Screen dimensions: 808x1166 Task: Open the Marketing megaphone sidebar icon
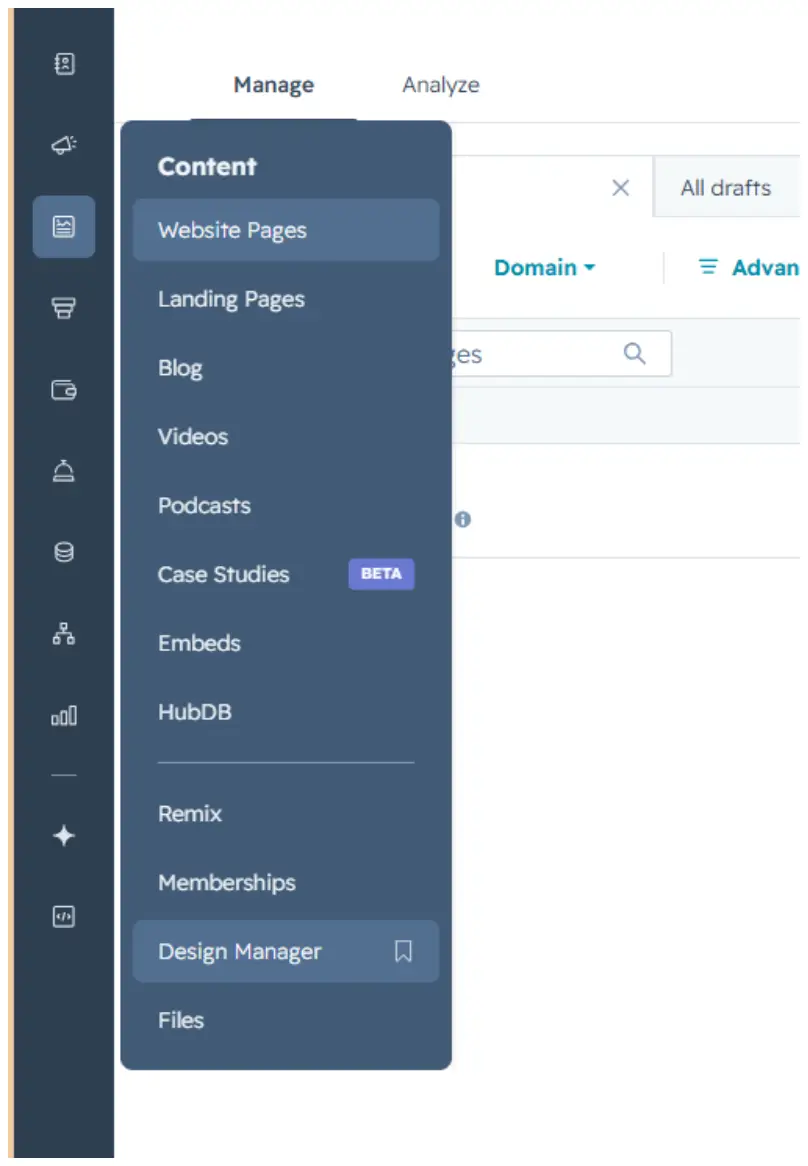pos(64,144)
